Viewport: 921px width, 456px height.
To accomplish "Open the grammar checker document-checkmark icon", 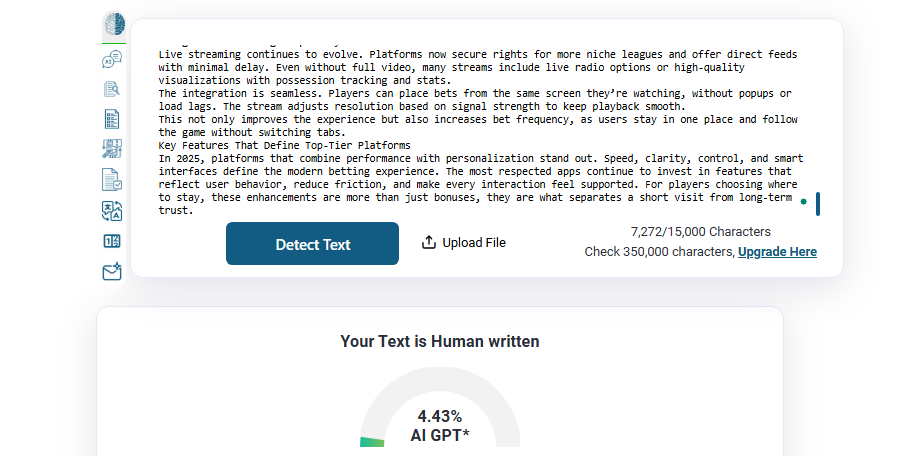I will (x=112, y=179).
